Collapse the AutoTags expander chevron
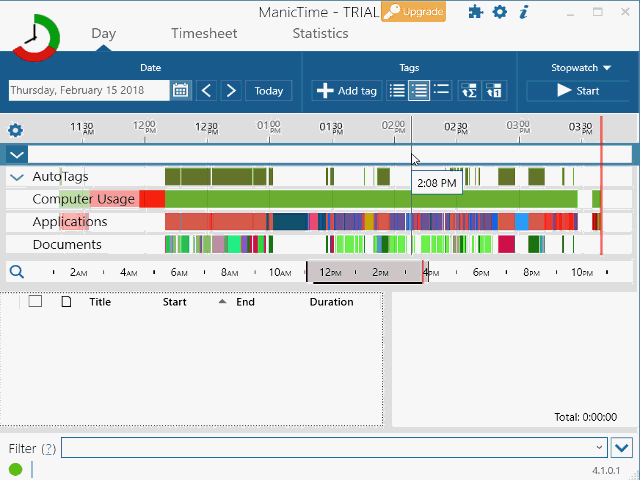640x480 pixels. (x=17, y=177)
